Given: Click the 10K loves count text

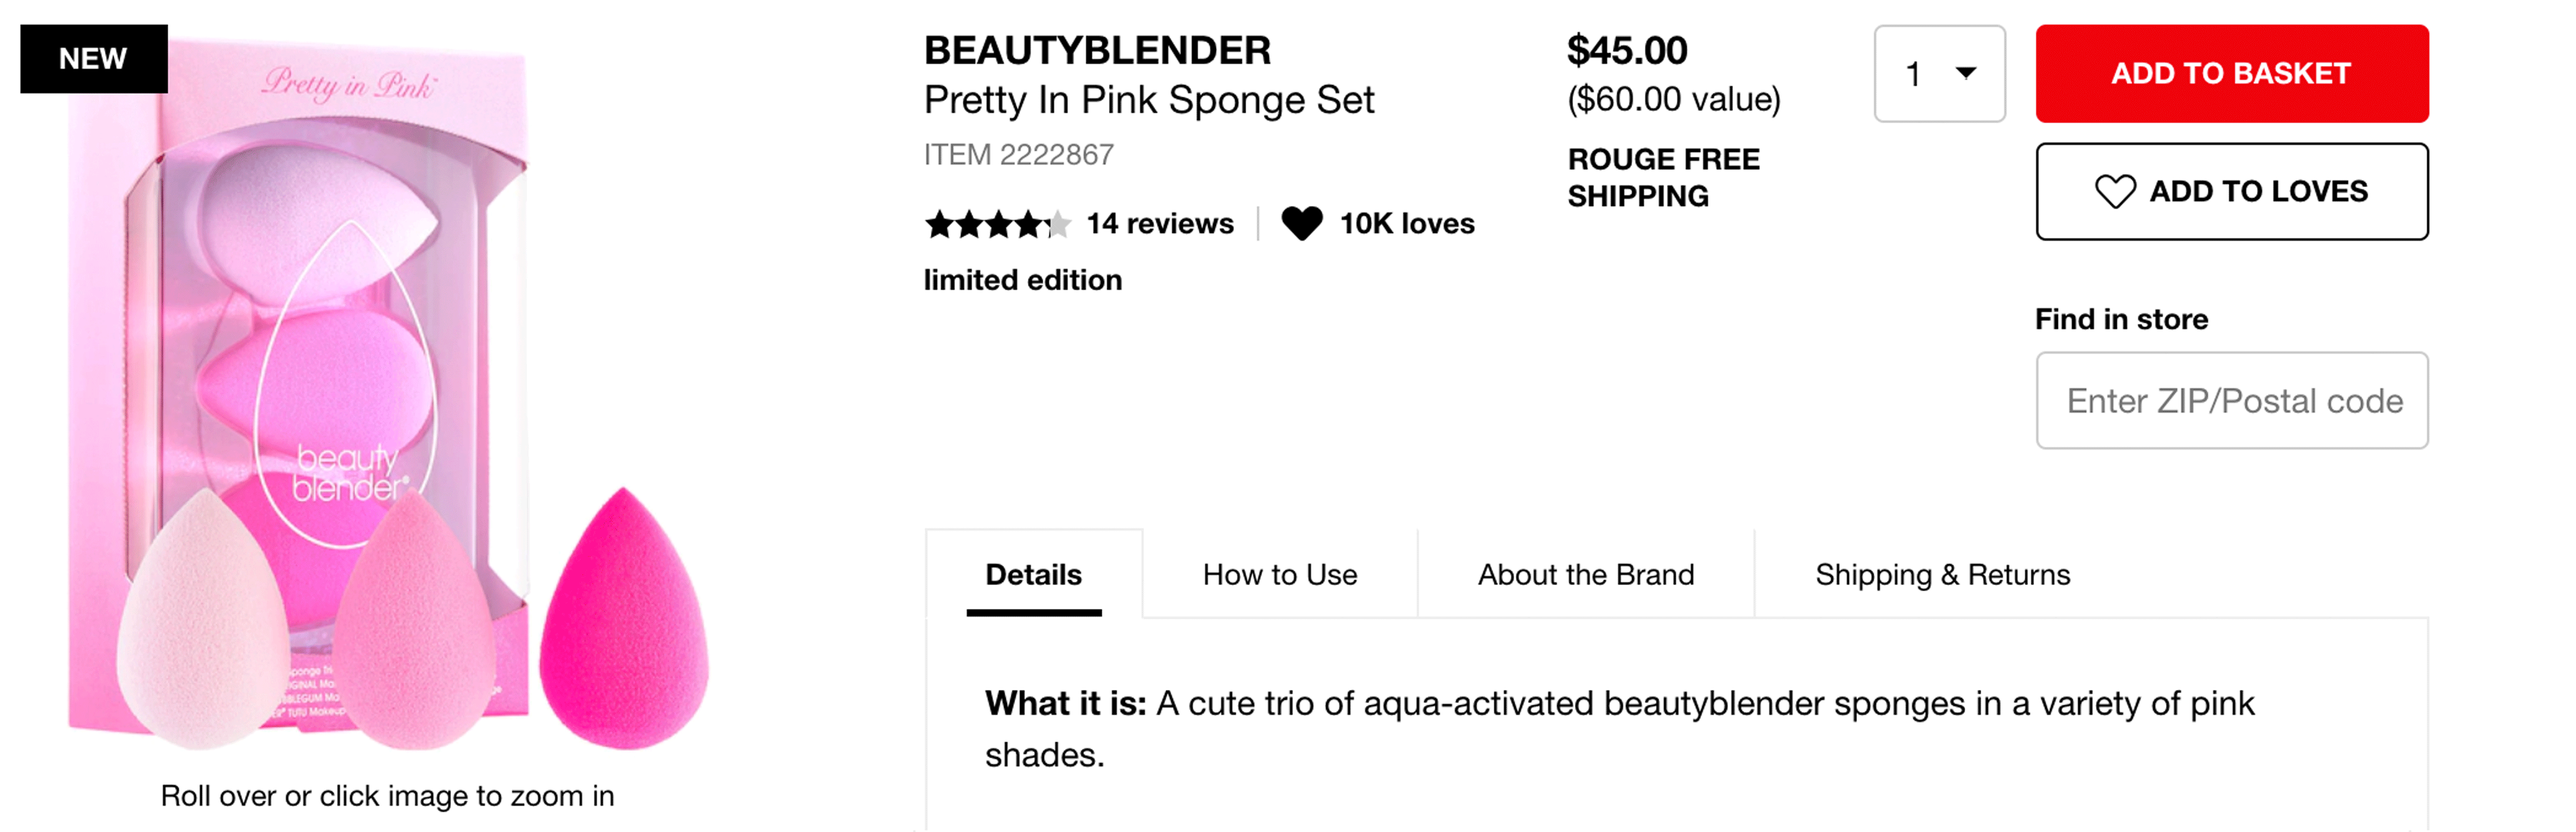Looking at the screenshot, I should [x=1406, y=223].
